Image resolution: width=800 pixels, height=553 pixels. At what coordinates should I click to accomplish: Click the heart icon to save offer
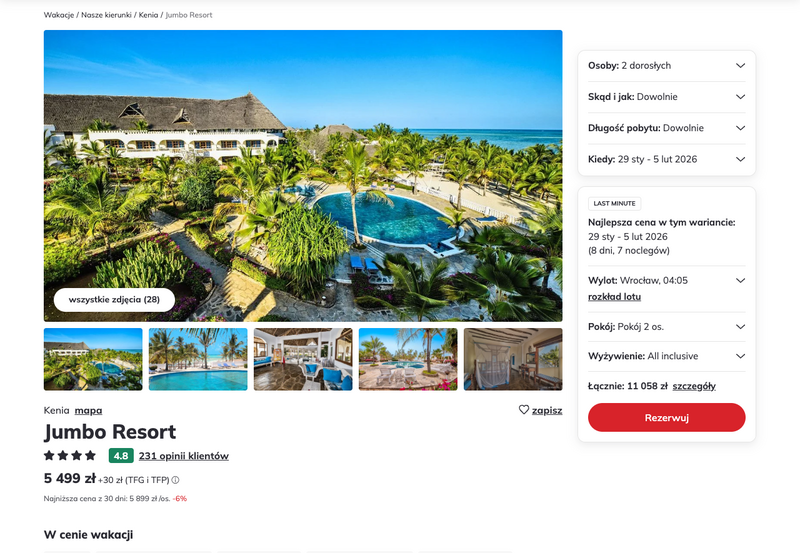pos(523,410)
